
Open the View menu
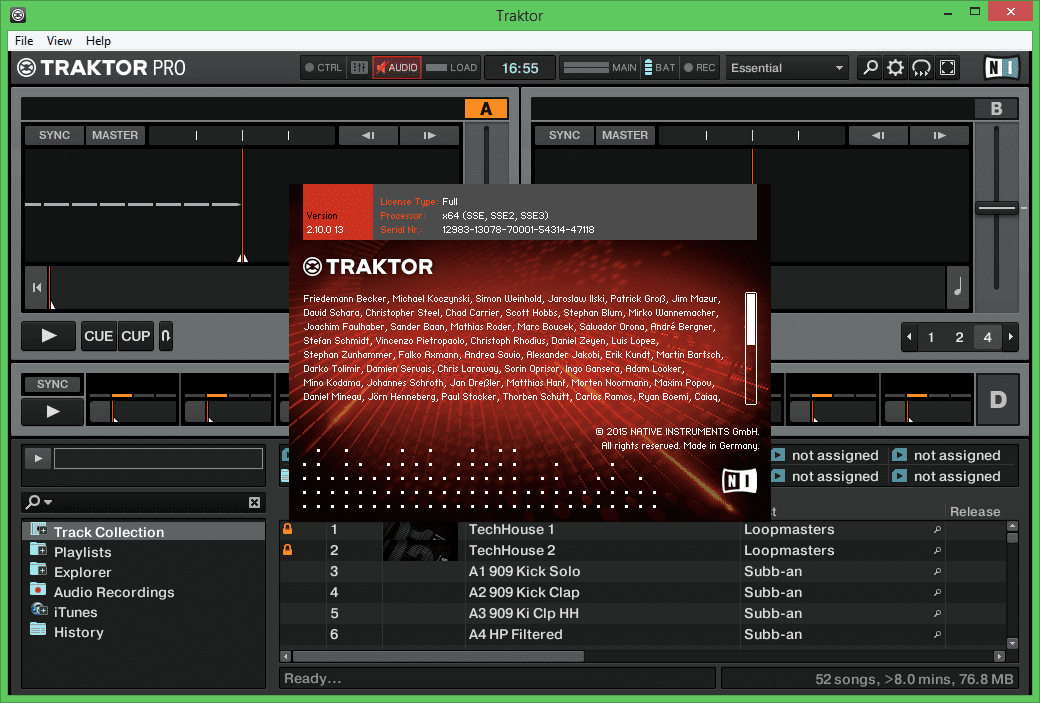tap(59, 40)
